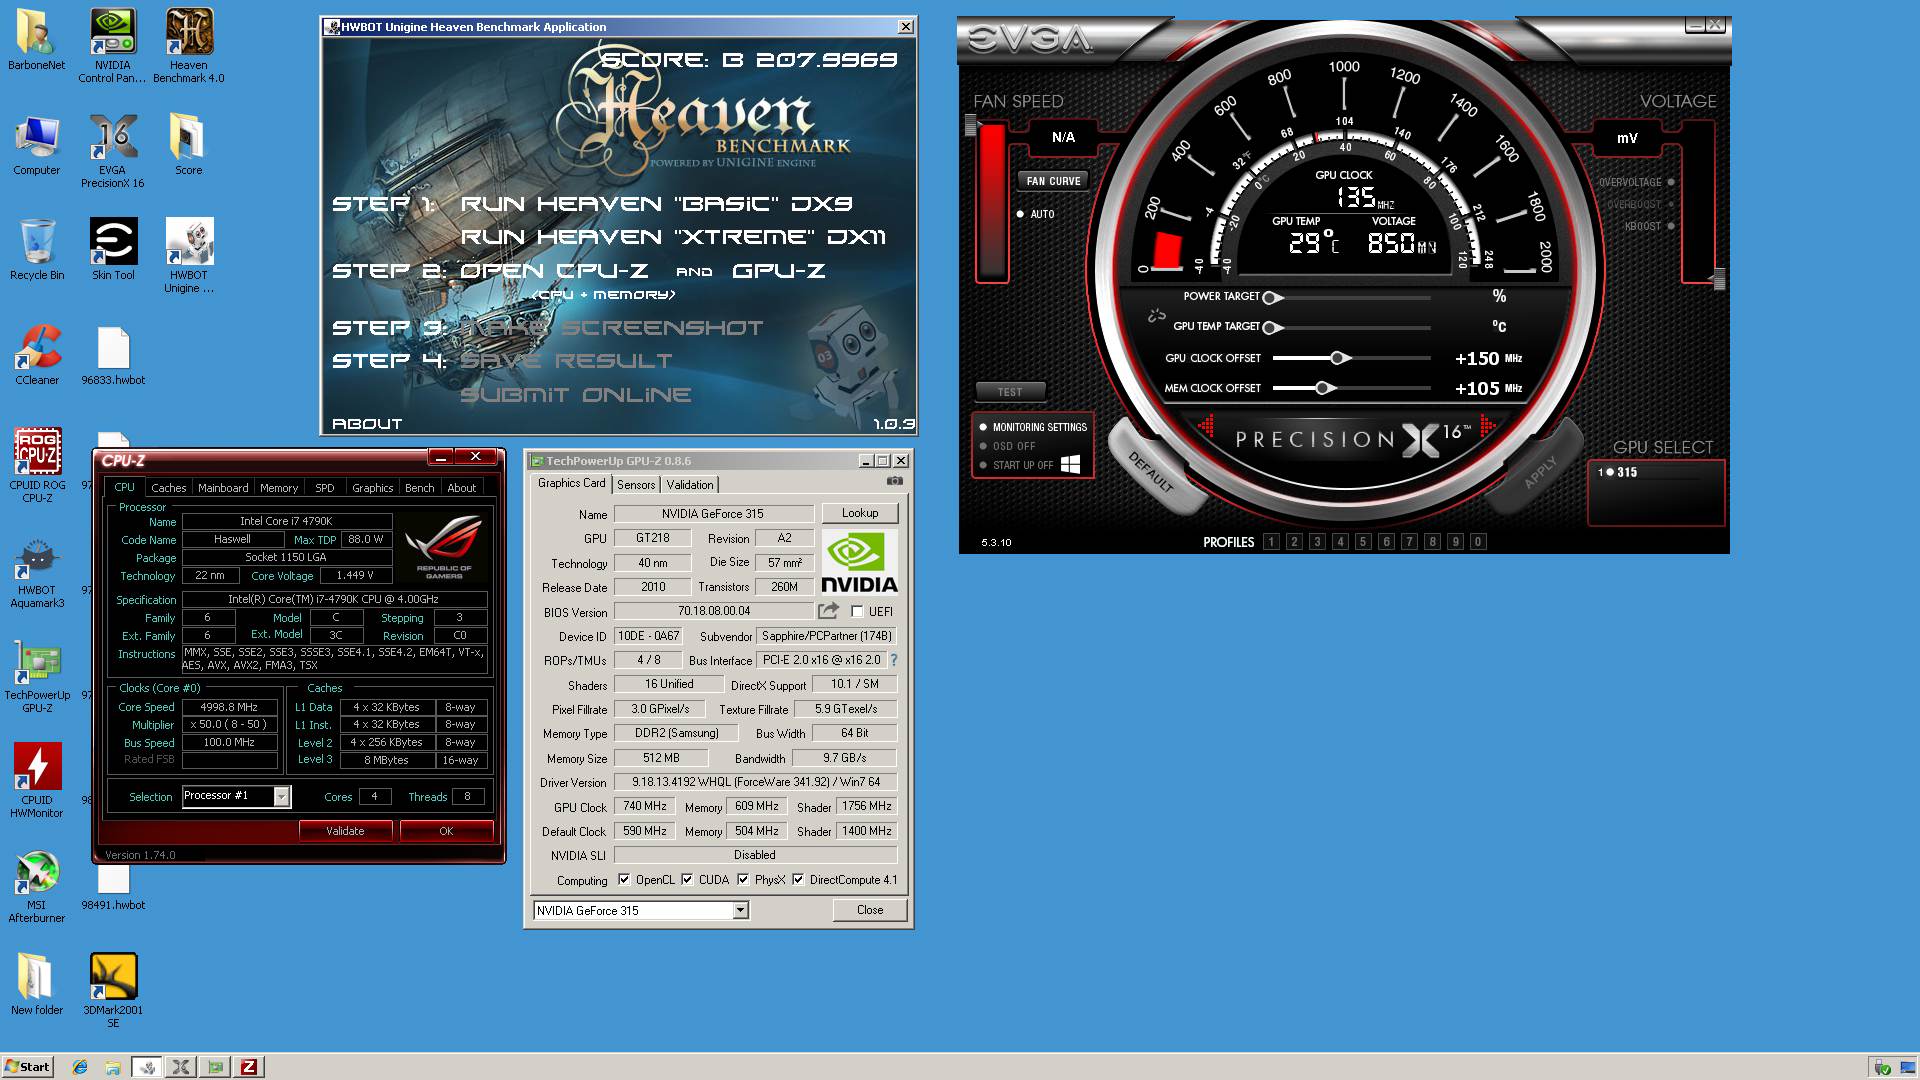Click the DEFAULT button in Precision X
The width and height of the screenshot is (1920, 1080).
pos(1151,472)
